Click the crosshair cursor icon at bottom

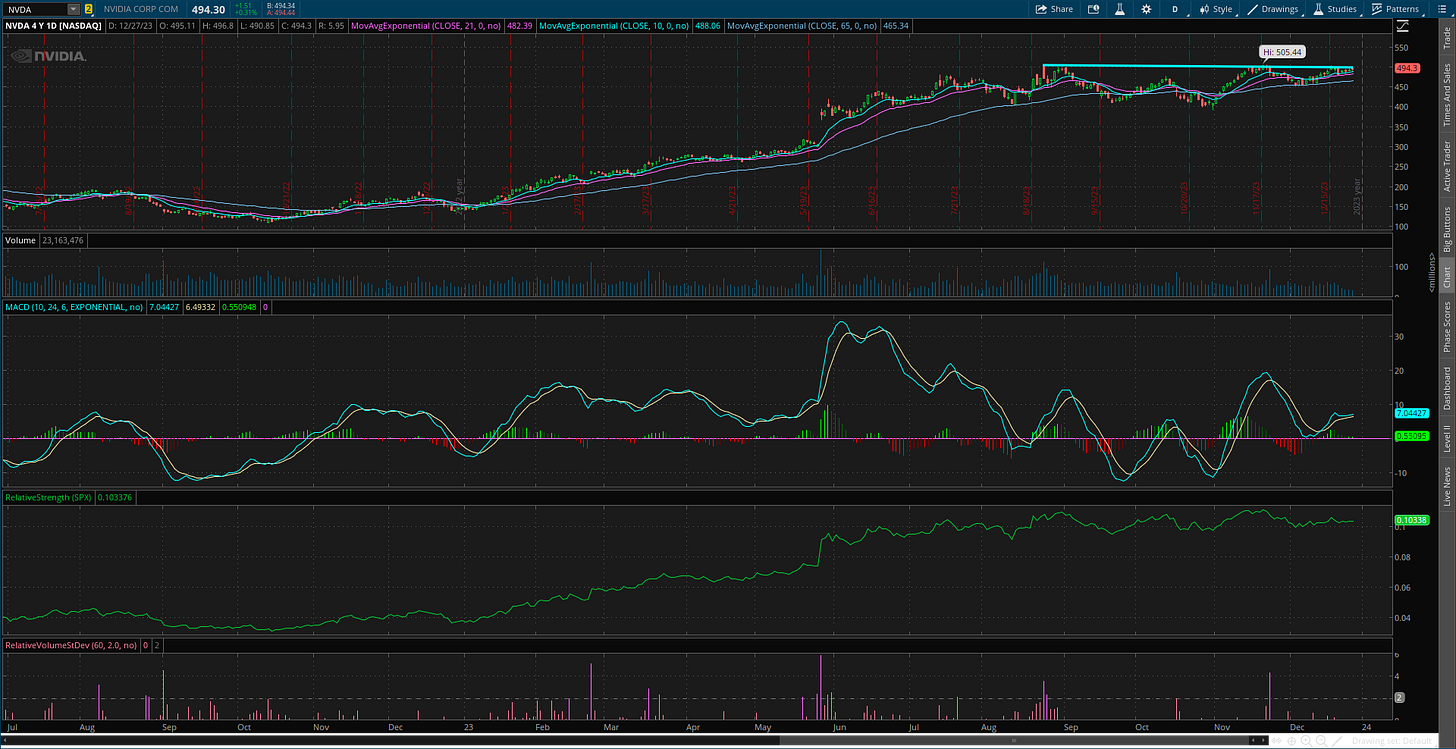click(x=1291, y=741)
